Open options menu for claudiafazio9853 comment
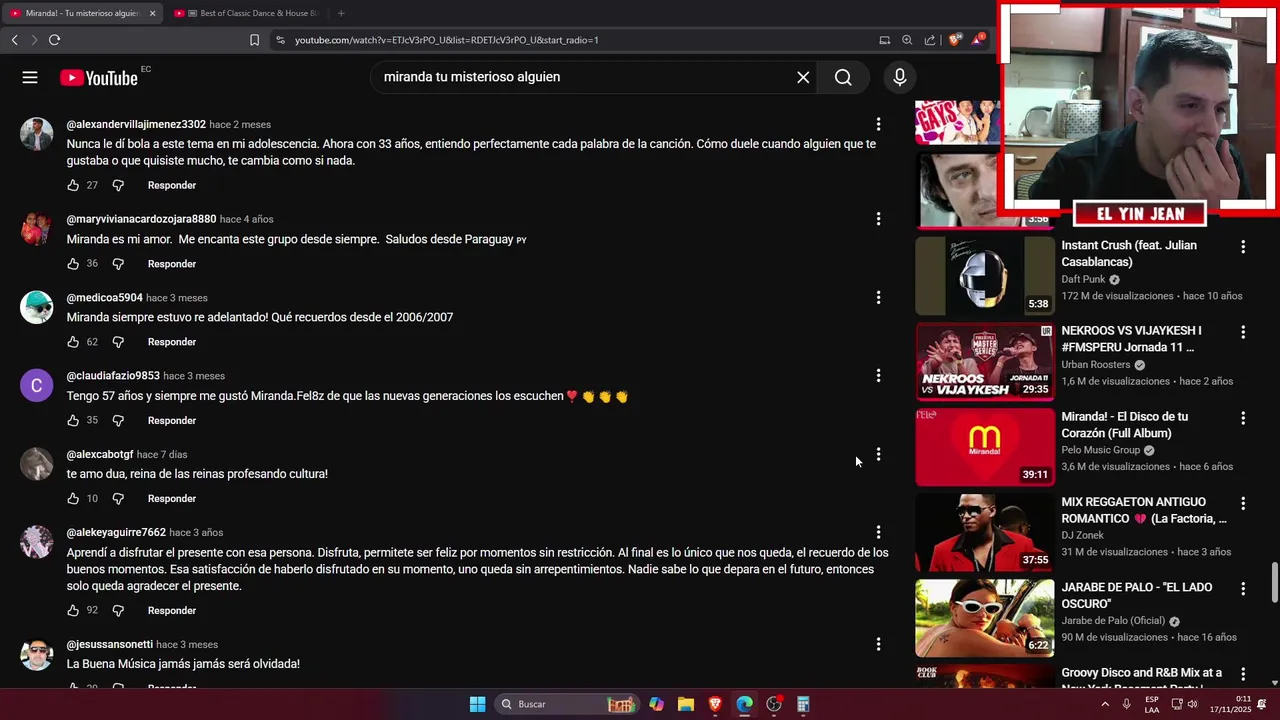The image size is (1280, 720). 878,375
